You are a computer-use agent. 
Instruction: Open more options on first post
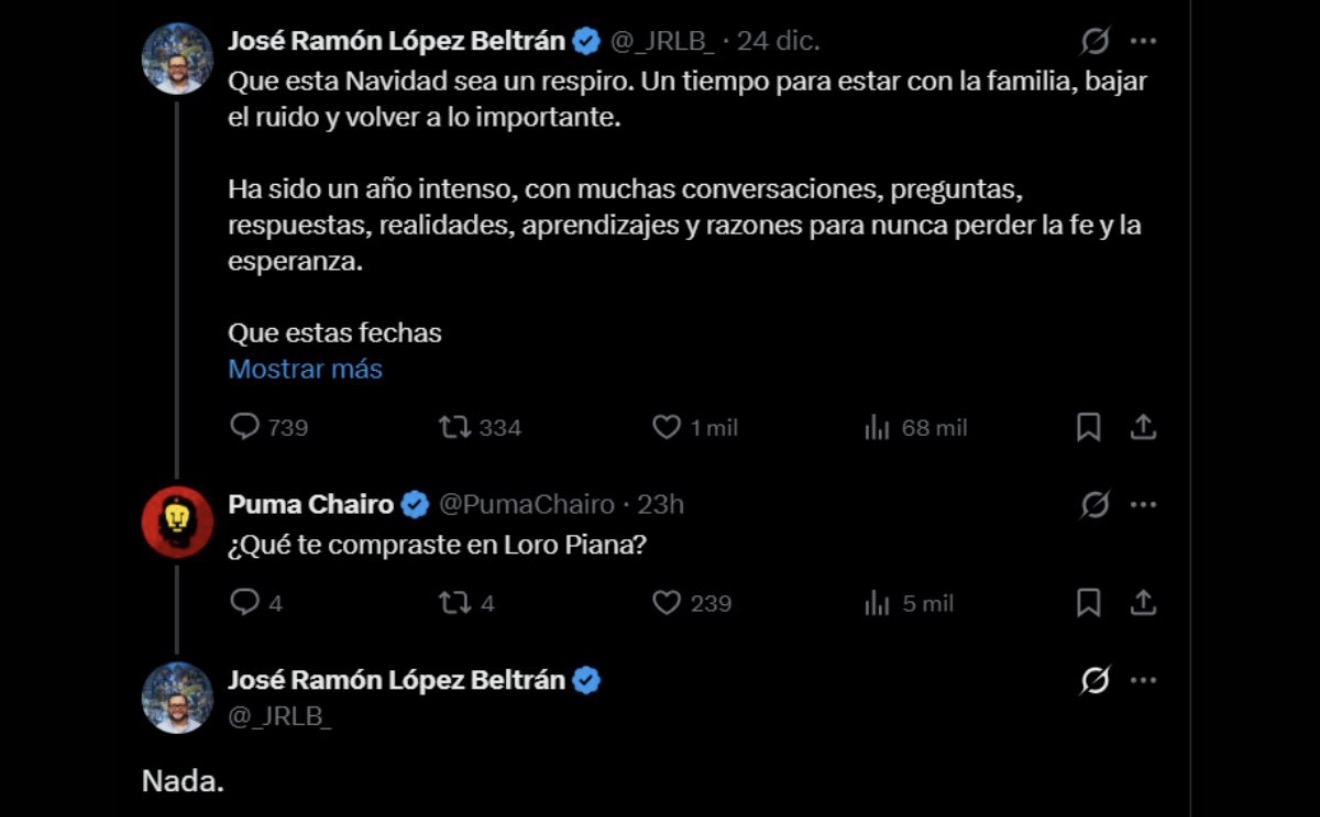[1143, 41]
